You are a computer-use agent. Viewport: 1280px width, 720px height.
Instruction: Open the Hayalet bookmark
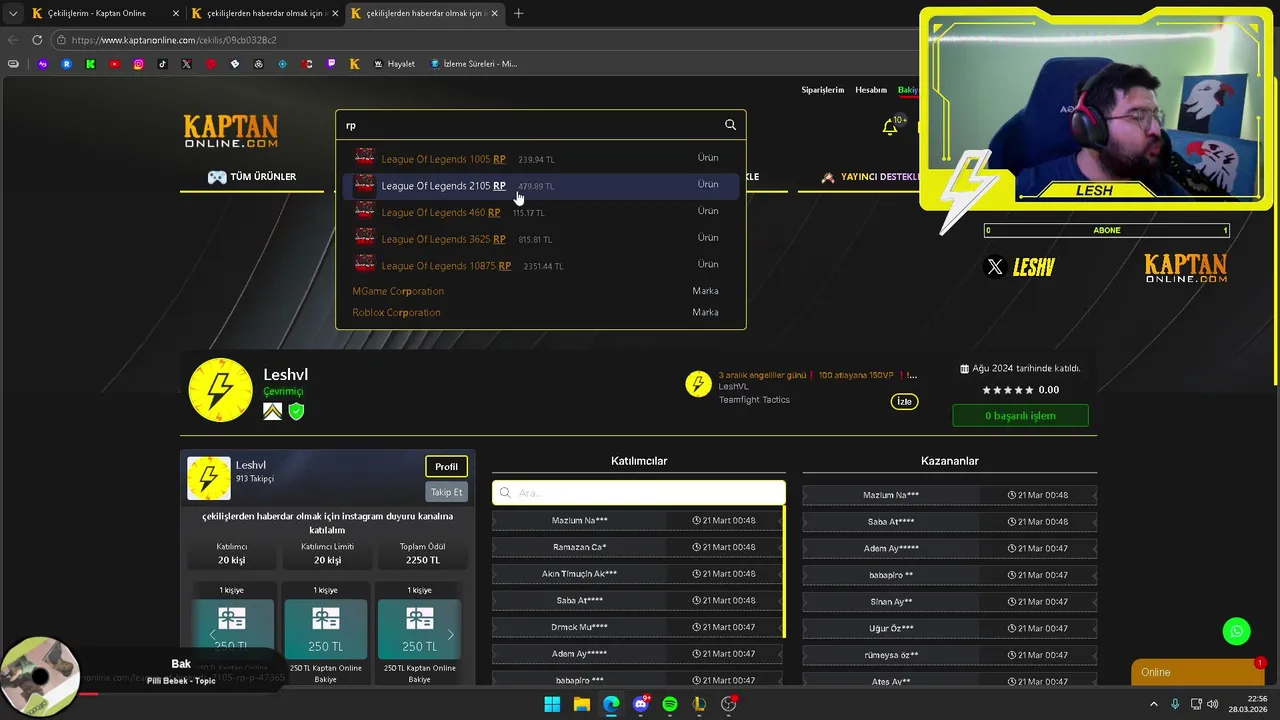[x=394, y=64]
